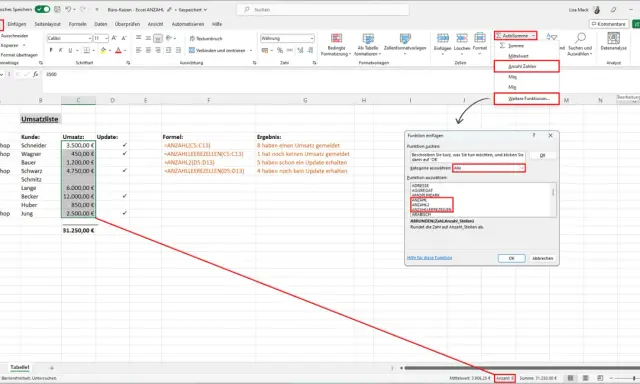Click Abbrechen in Funktion einfügen dialog
The width and height of the screenshot is (640, 384).
point(542,258)
